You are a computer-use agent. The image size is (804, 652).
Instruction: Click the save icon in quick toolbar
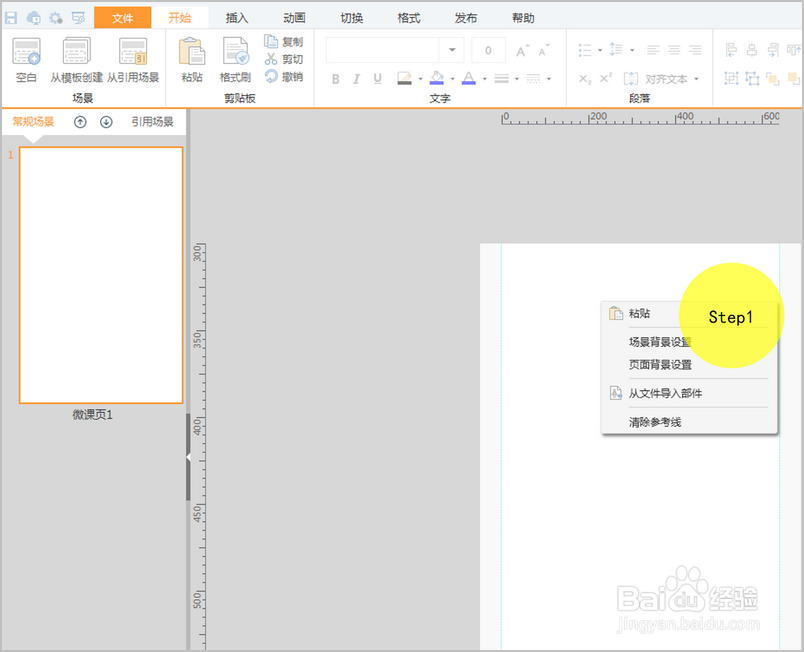[x=11, y=18]
